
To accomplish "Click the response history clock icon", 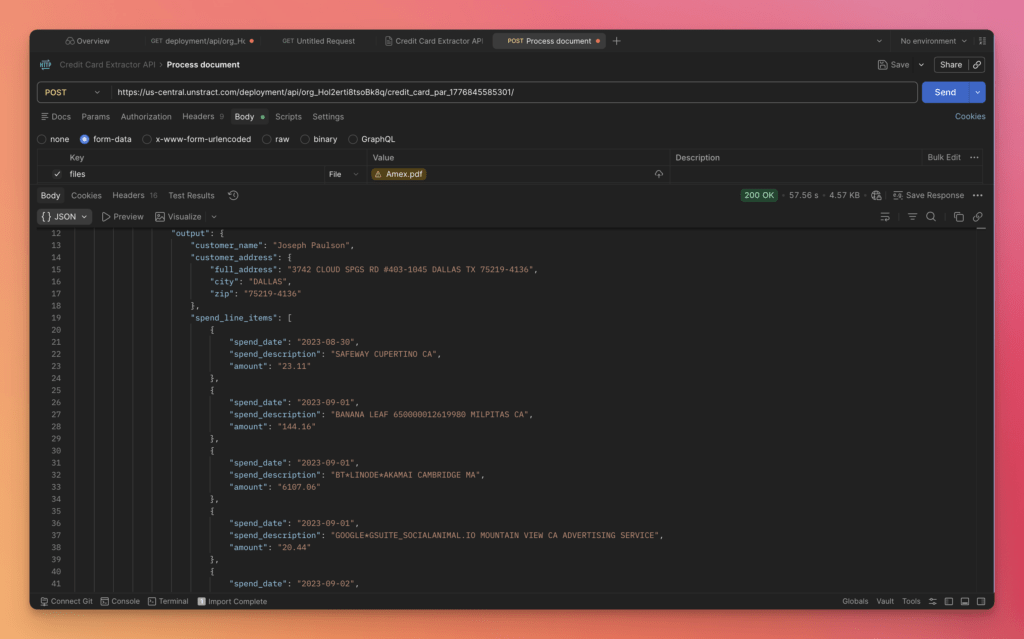I will pos(233,196).
